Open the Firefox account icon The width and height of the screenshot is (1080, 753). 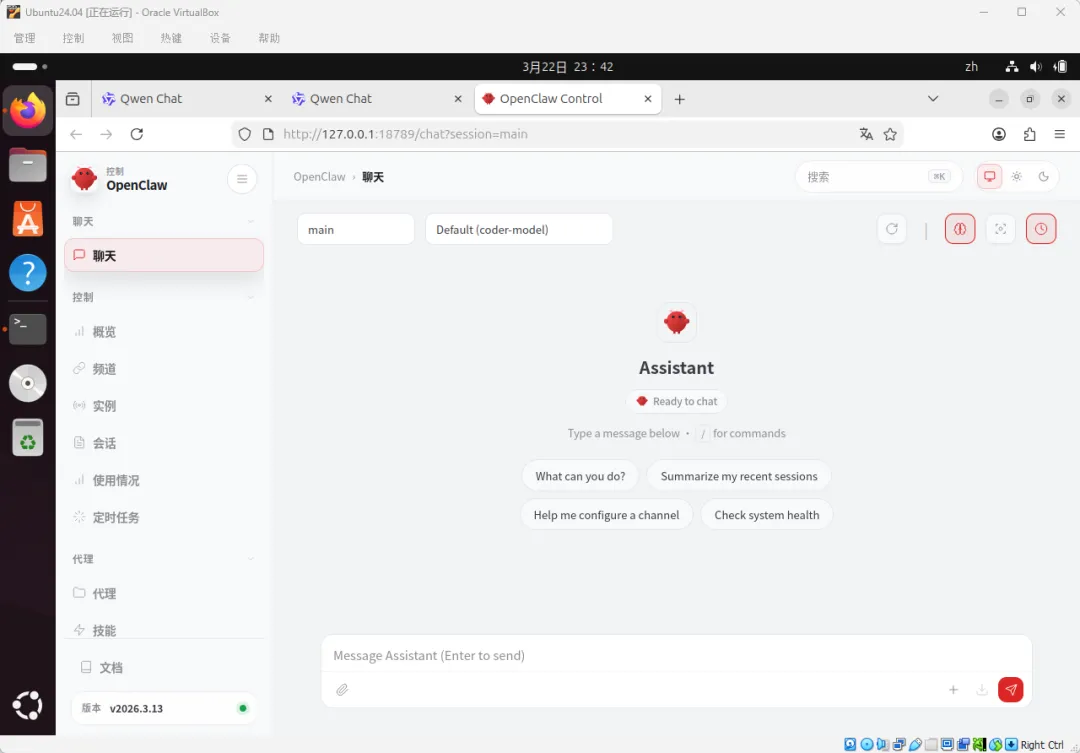[999, 134]
